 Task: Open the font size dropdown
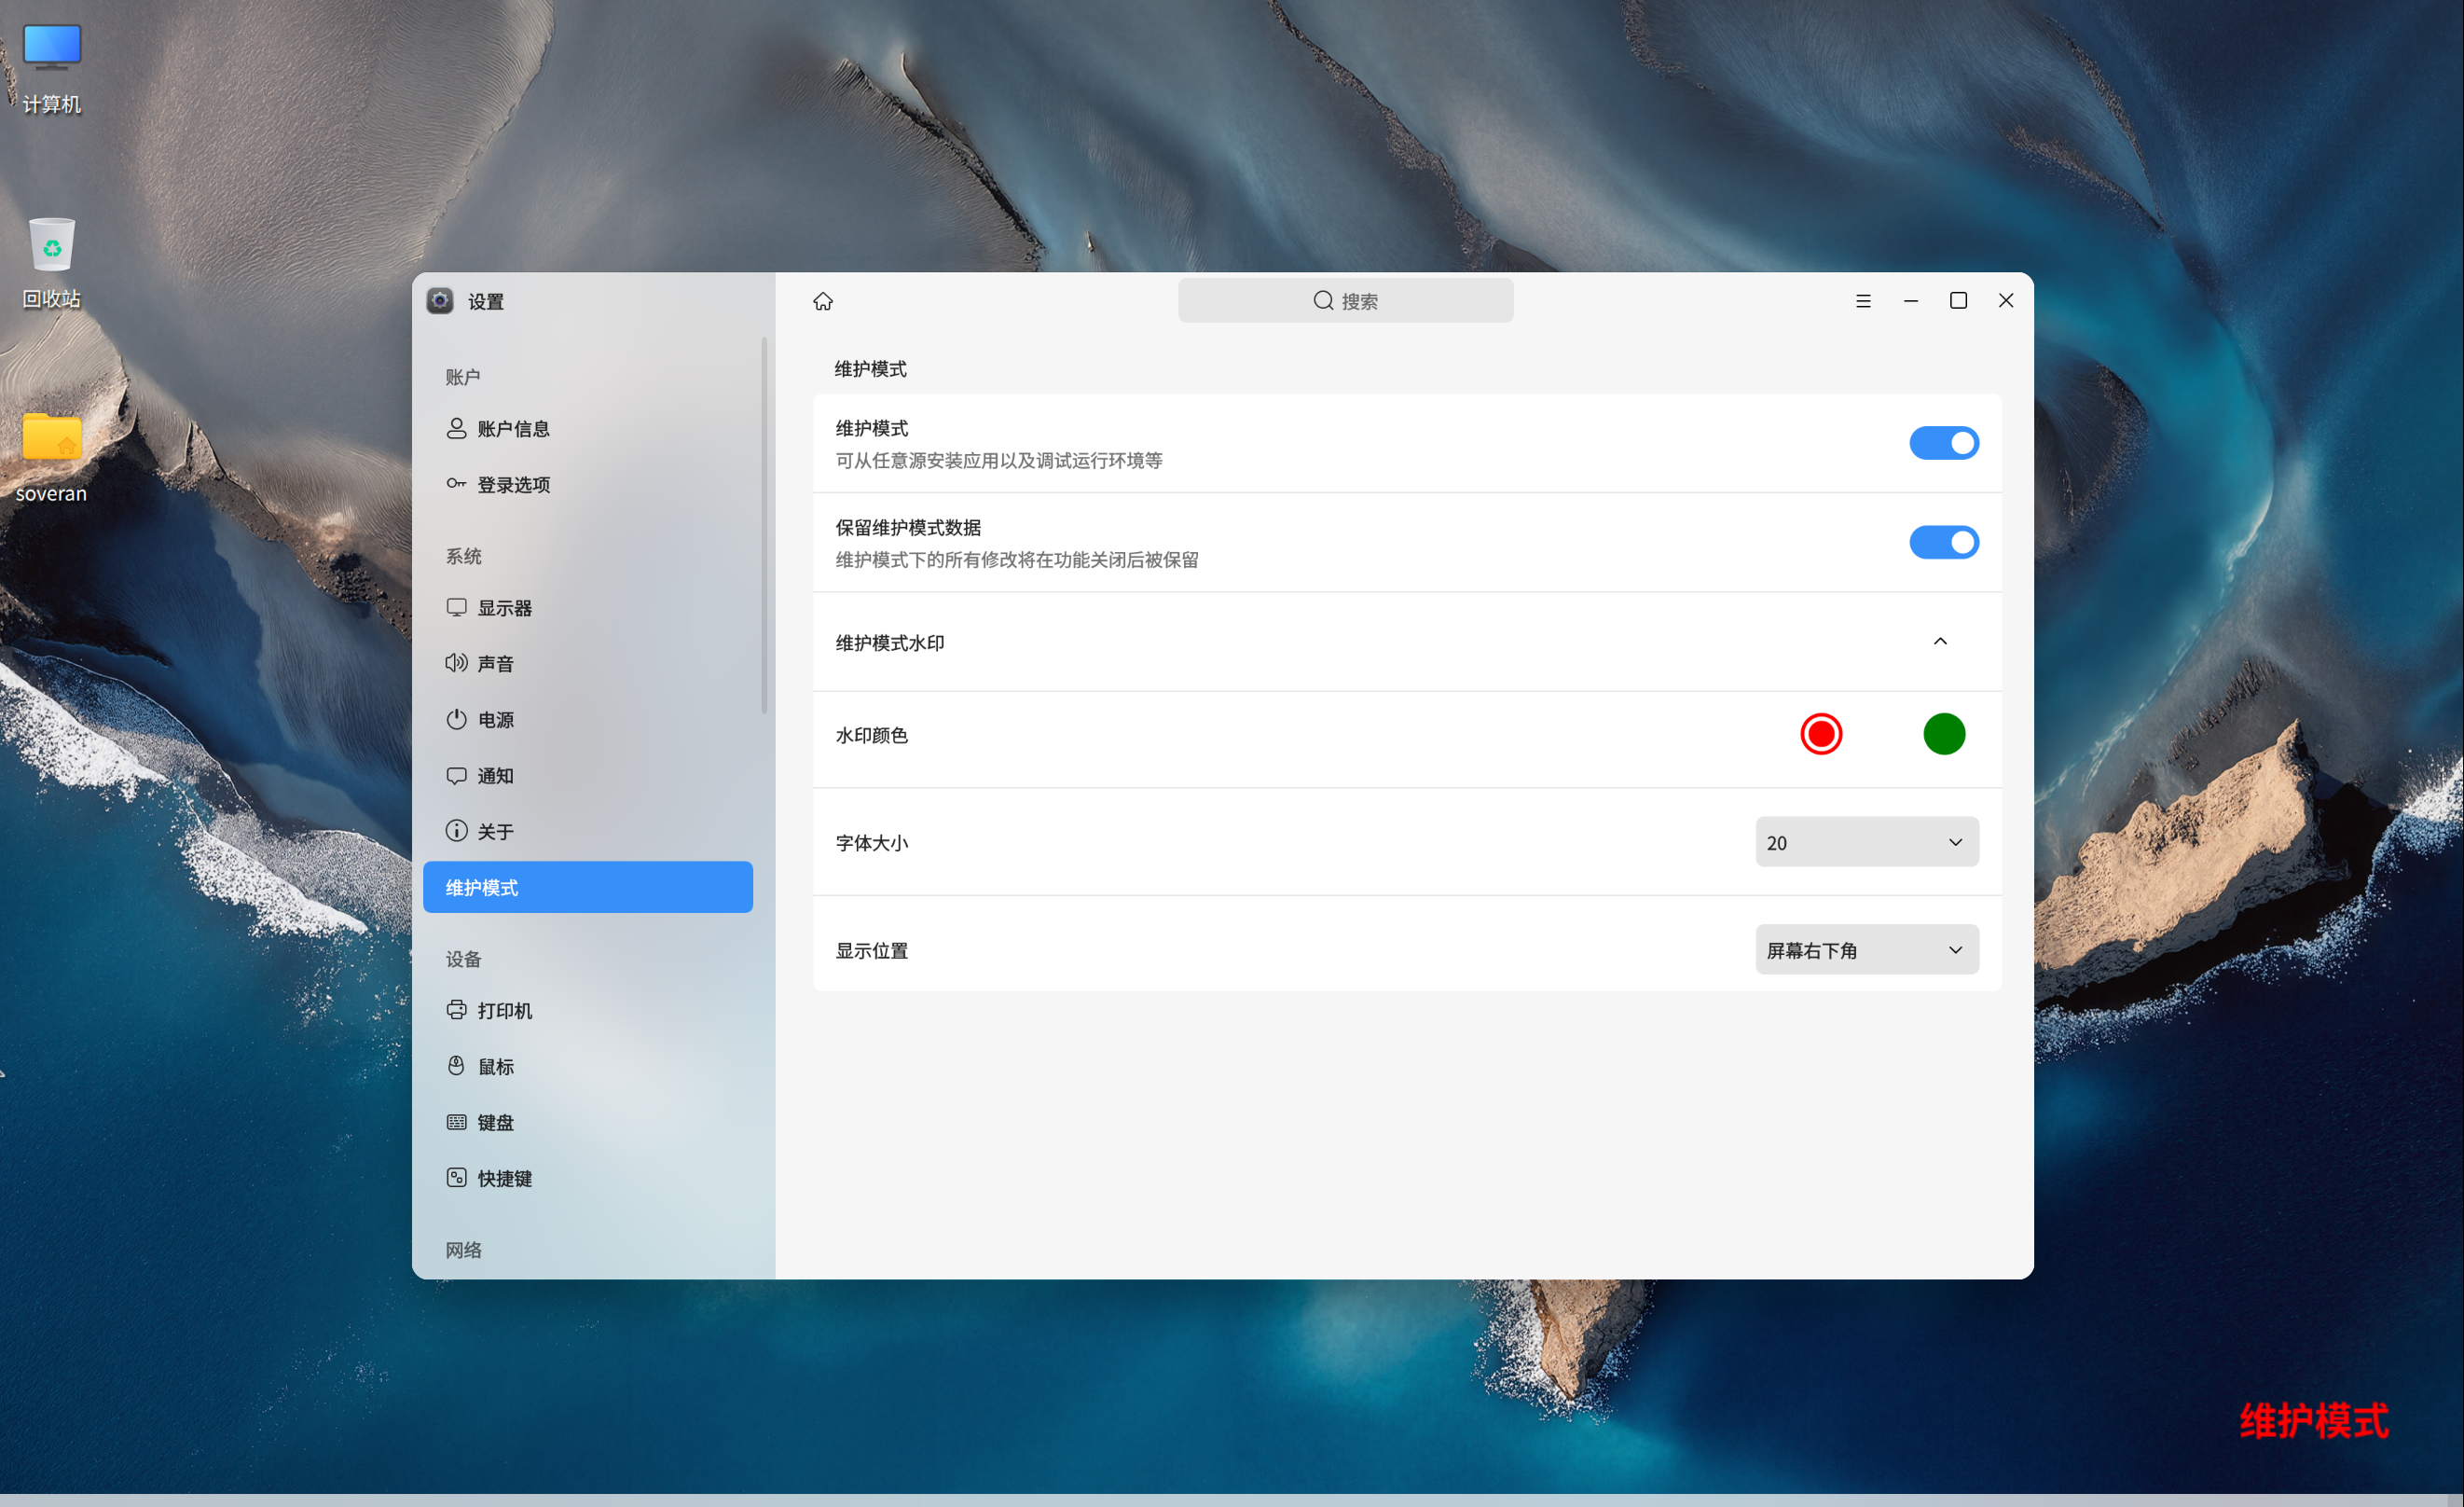[1866, 842]
